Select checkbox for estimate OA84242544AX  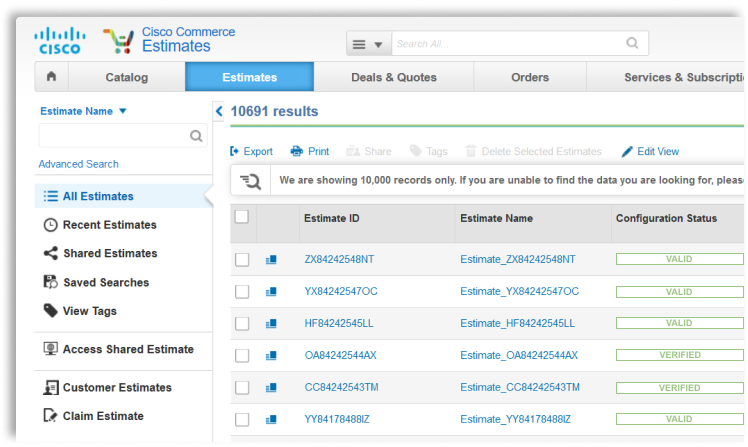click(x=242, y=356)
